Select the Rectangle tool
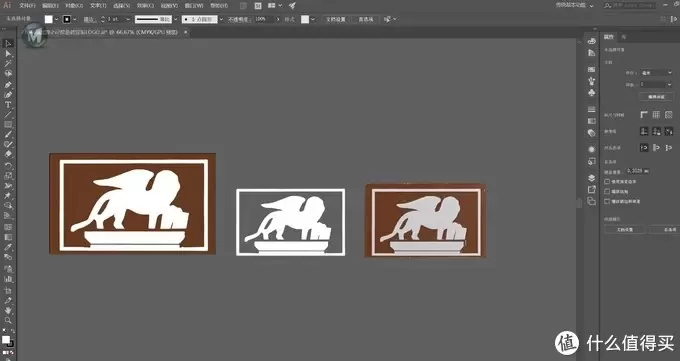Screen dimensions: 680x361 point(8,125)
